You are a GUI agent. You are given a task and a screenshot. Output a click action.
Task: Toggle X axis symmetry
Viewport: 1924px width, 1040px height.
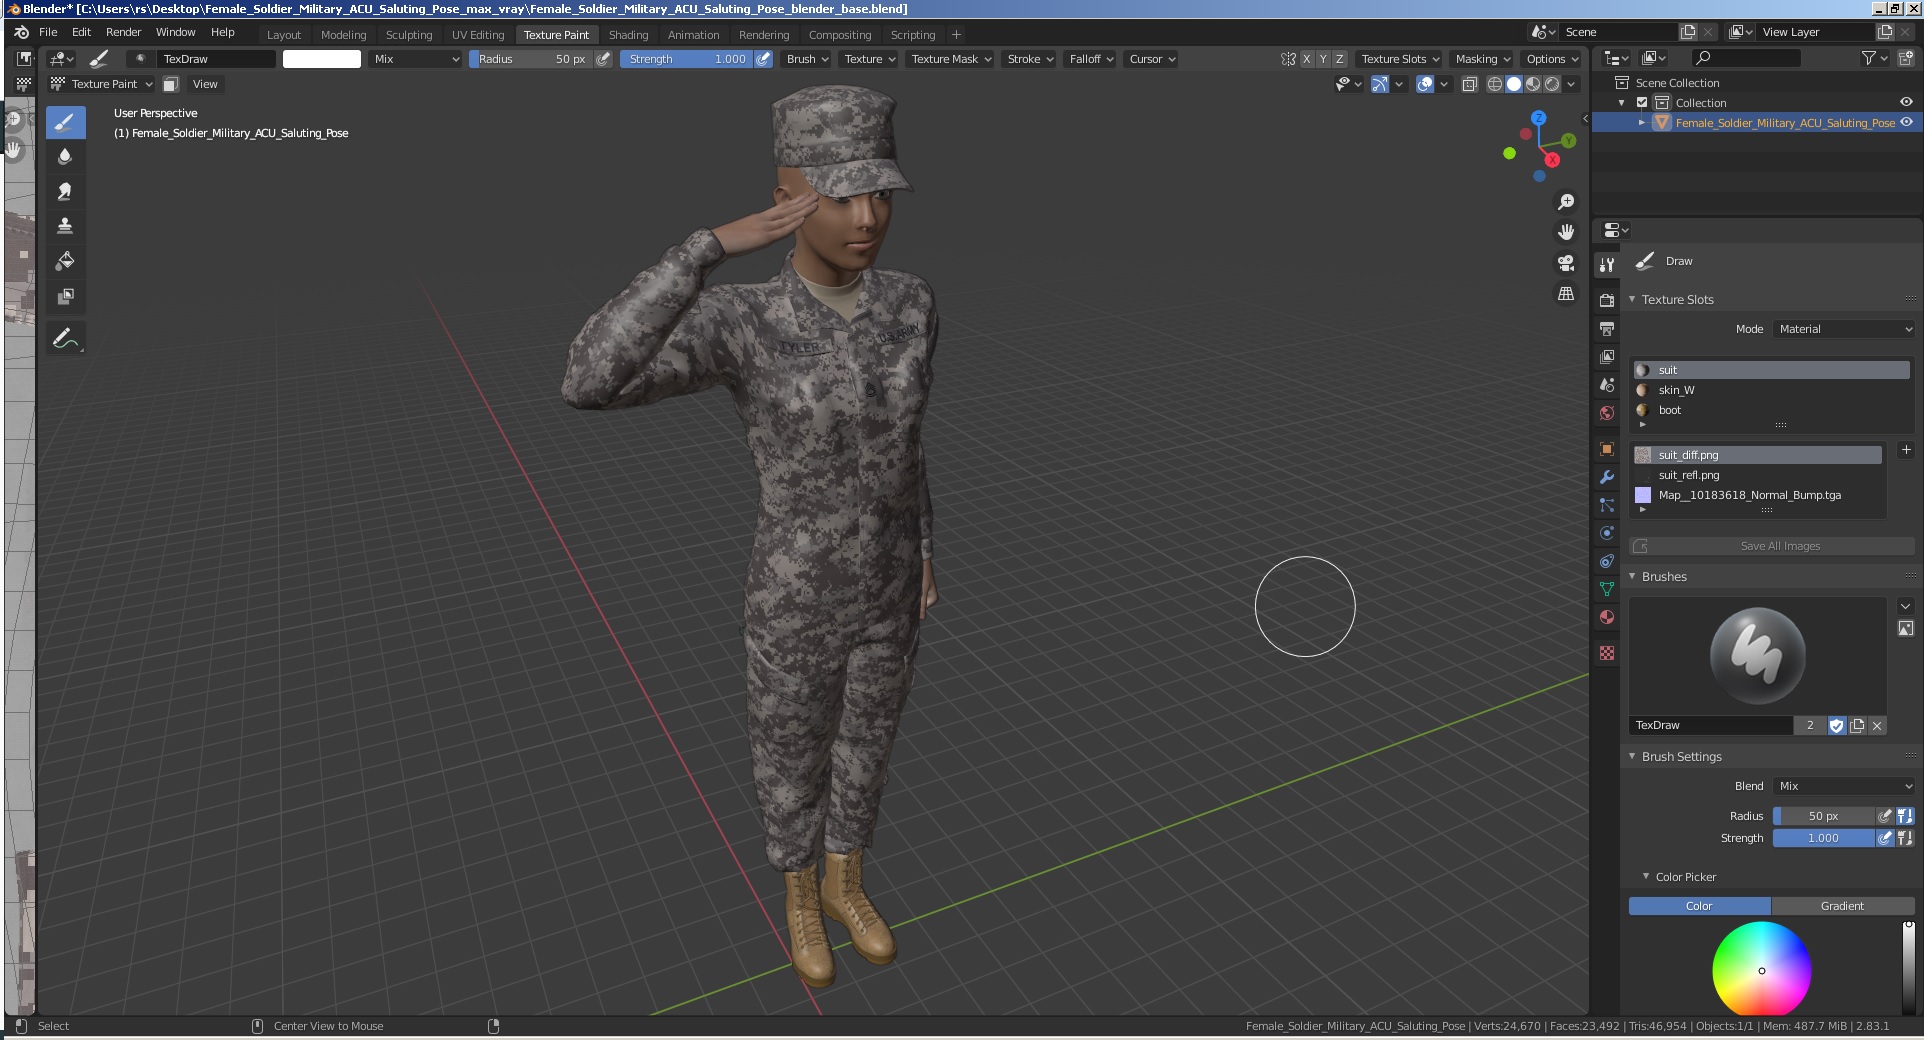[x=1306, y=59]
